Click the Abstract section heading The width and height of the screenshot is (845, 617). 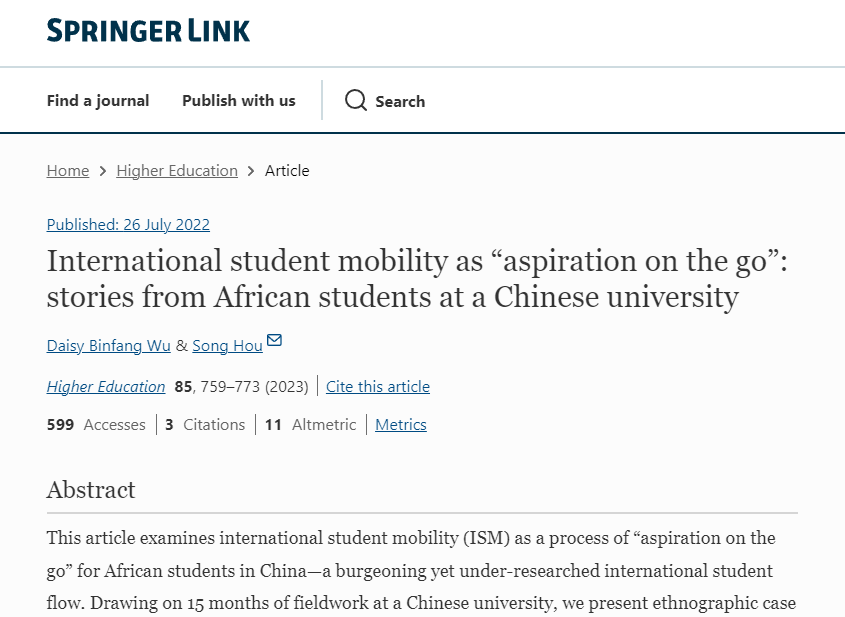pyautogui.click(x=91, y=490)
